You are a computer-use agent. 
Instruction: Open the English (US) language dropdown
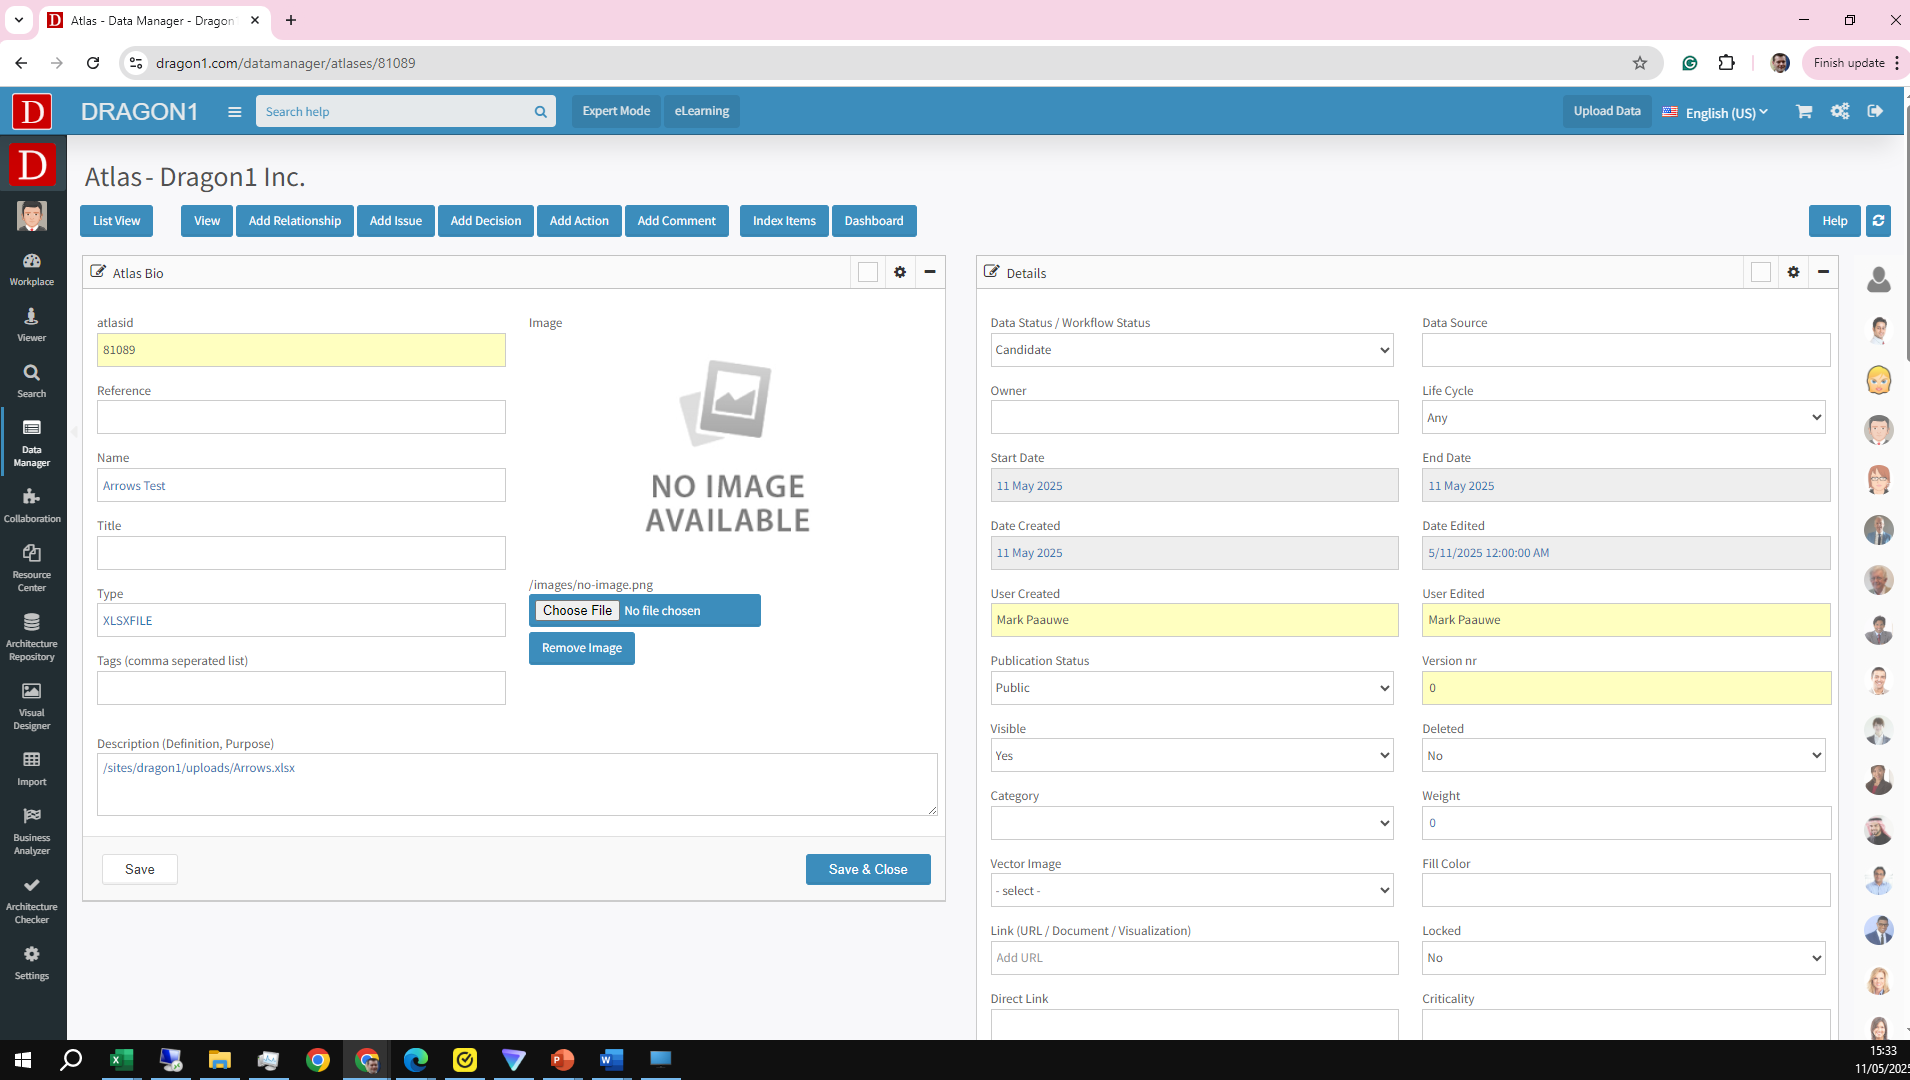(1716, 112)
